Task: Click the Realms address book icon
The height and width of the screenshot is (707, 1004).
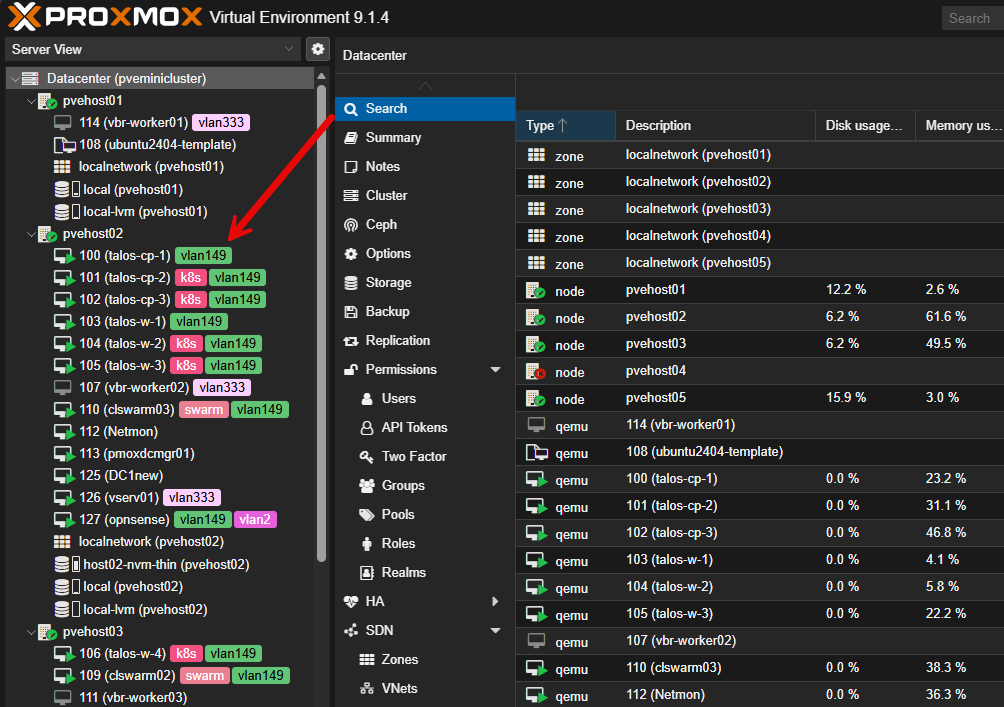Action: [367, 573]
